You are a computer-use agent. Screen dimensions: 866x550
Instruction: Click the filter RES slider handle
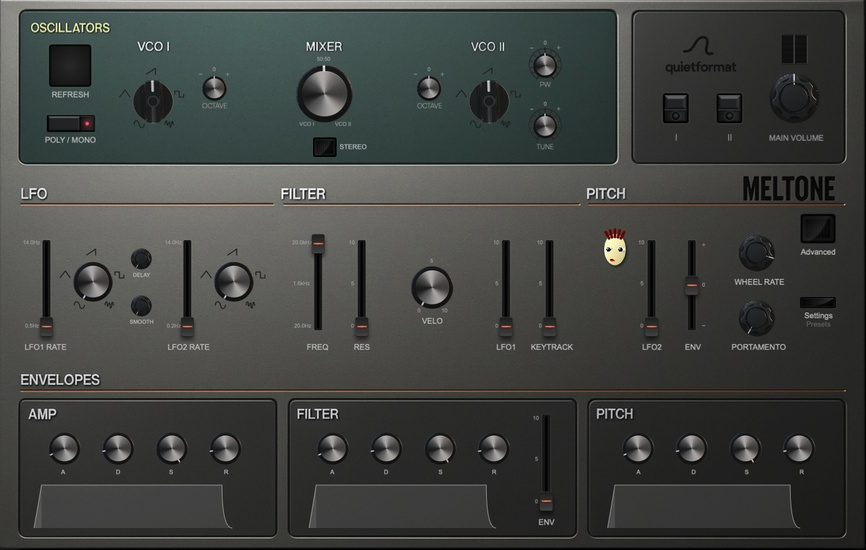tap(362, 326)
